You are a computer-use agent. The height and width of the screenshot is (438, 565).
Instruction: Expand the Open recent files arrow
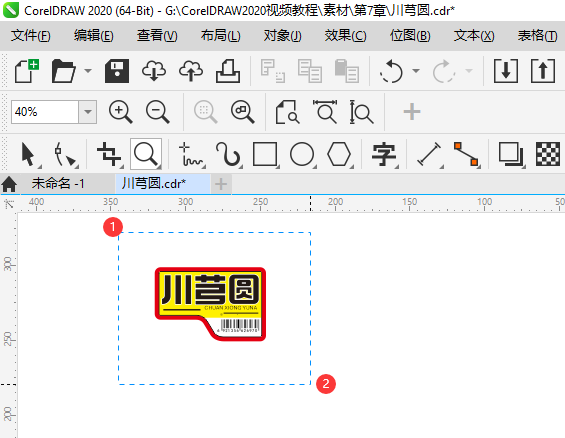[88, 71]
